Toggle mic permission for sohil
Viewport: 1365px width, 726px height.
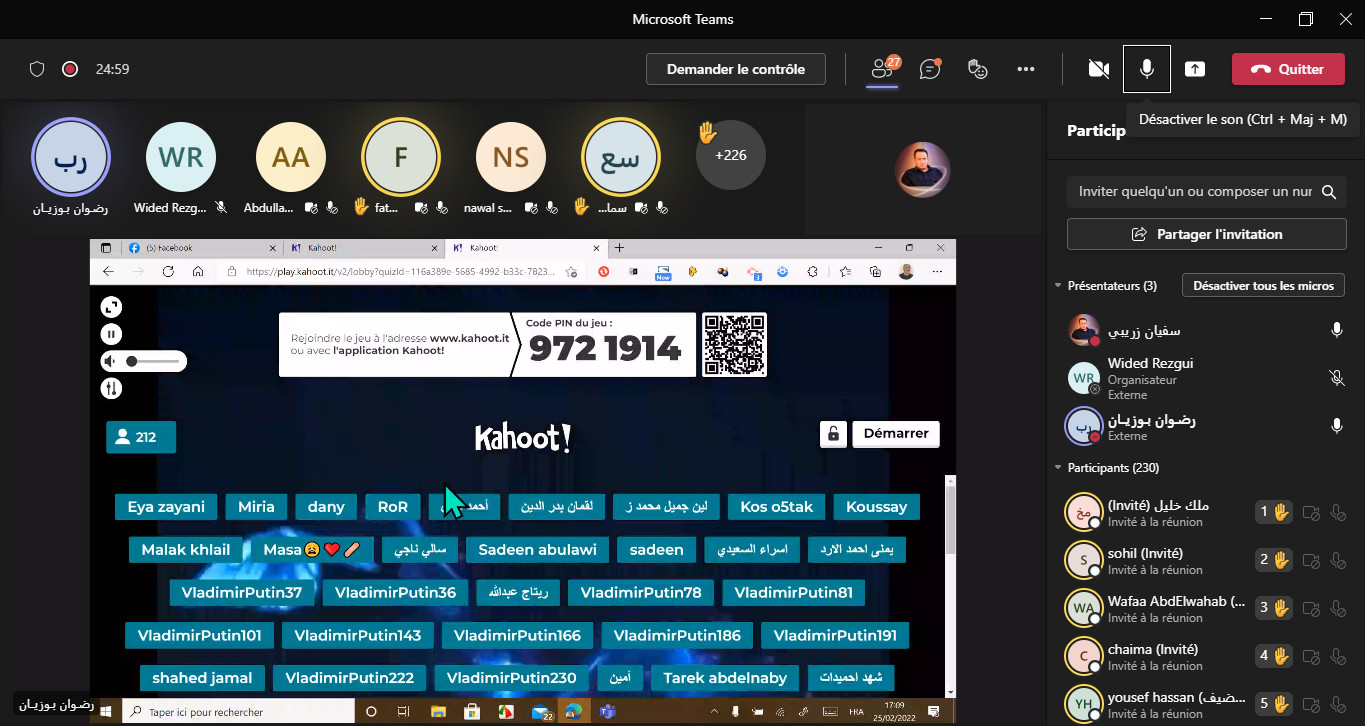[x=1340, y=561]
